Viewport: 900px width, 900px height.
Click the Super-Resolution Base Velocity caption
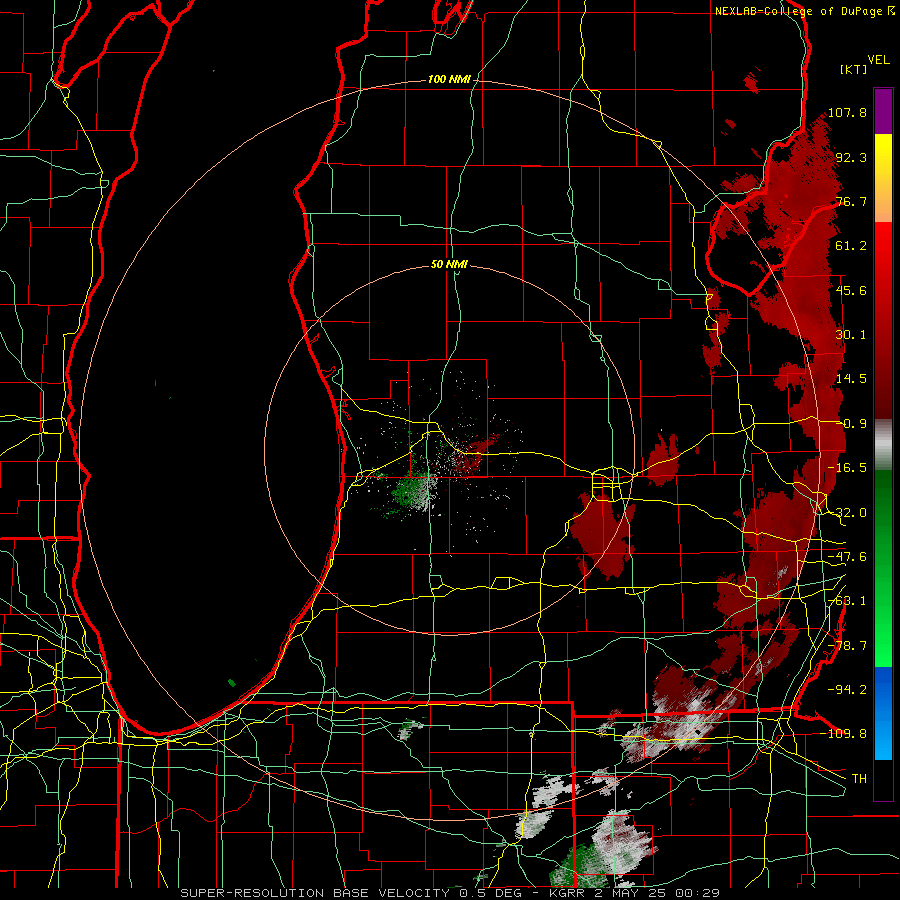click(x=450, y=893)
